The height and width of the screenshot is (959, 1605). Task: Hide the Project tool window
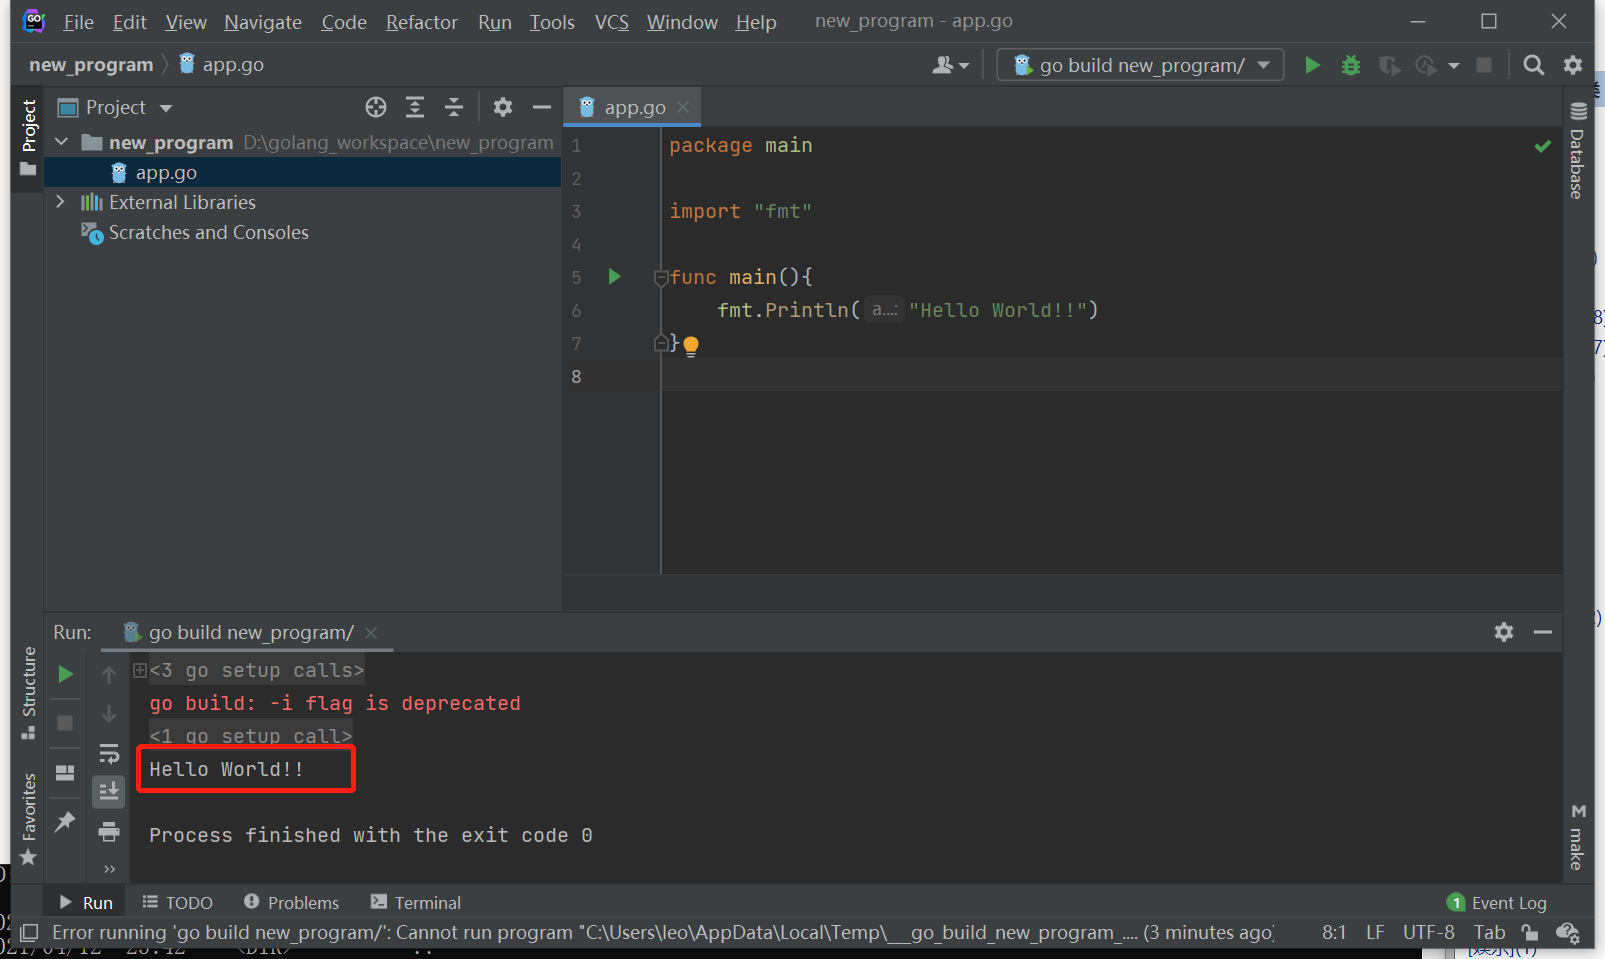[542, 107]
